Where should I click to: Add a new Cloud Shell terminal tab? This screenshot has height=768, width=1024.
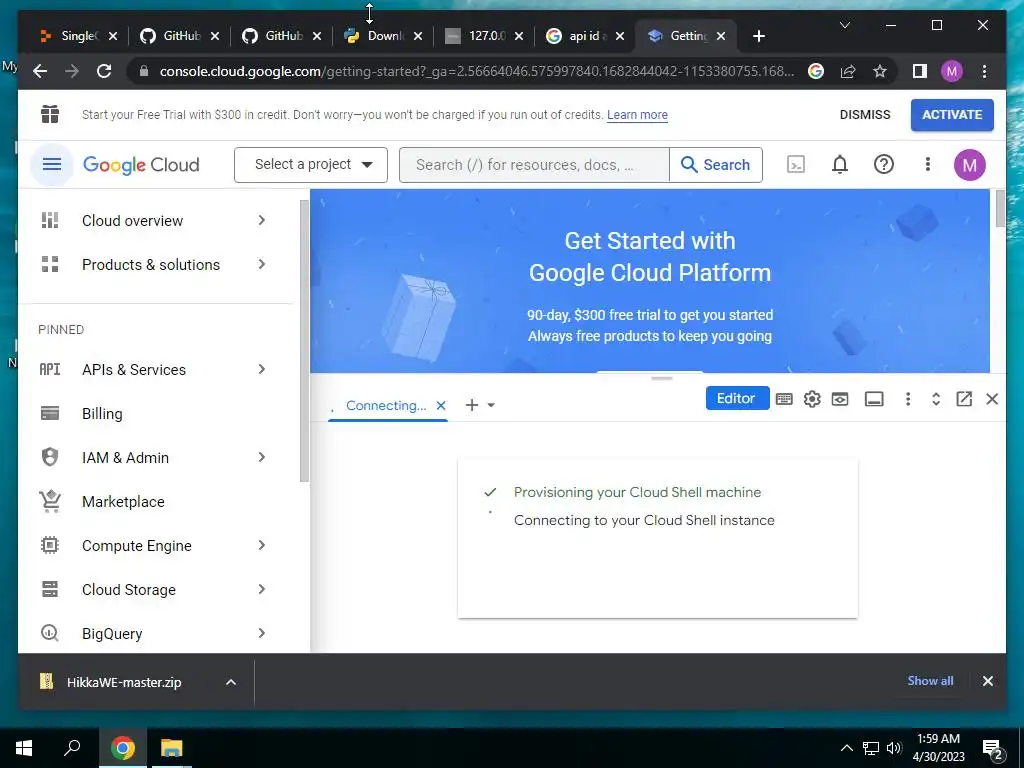(x=472, y=406)
